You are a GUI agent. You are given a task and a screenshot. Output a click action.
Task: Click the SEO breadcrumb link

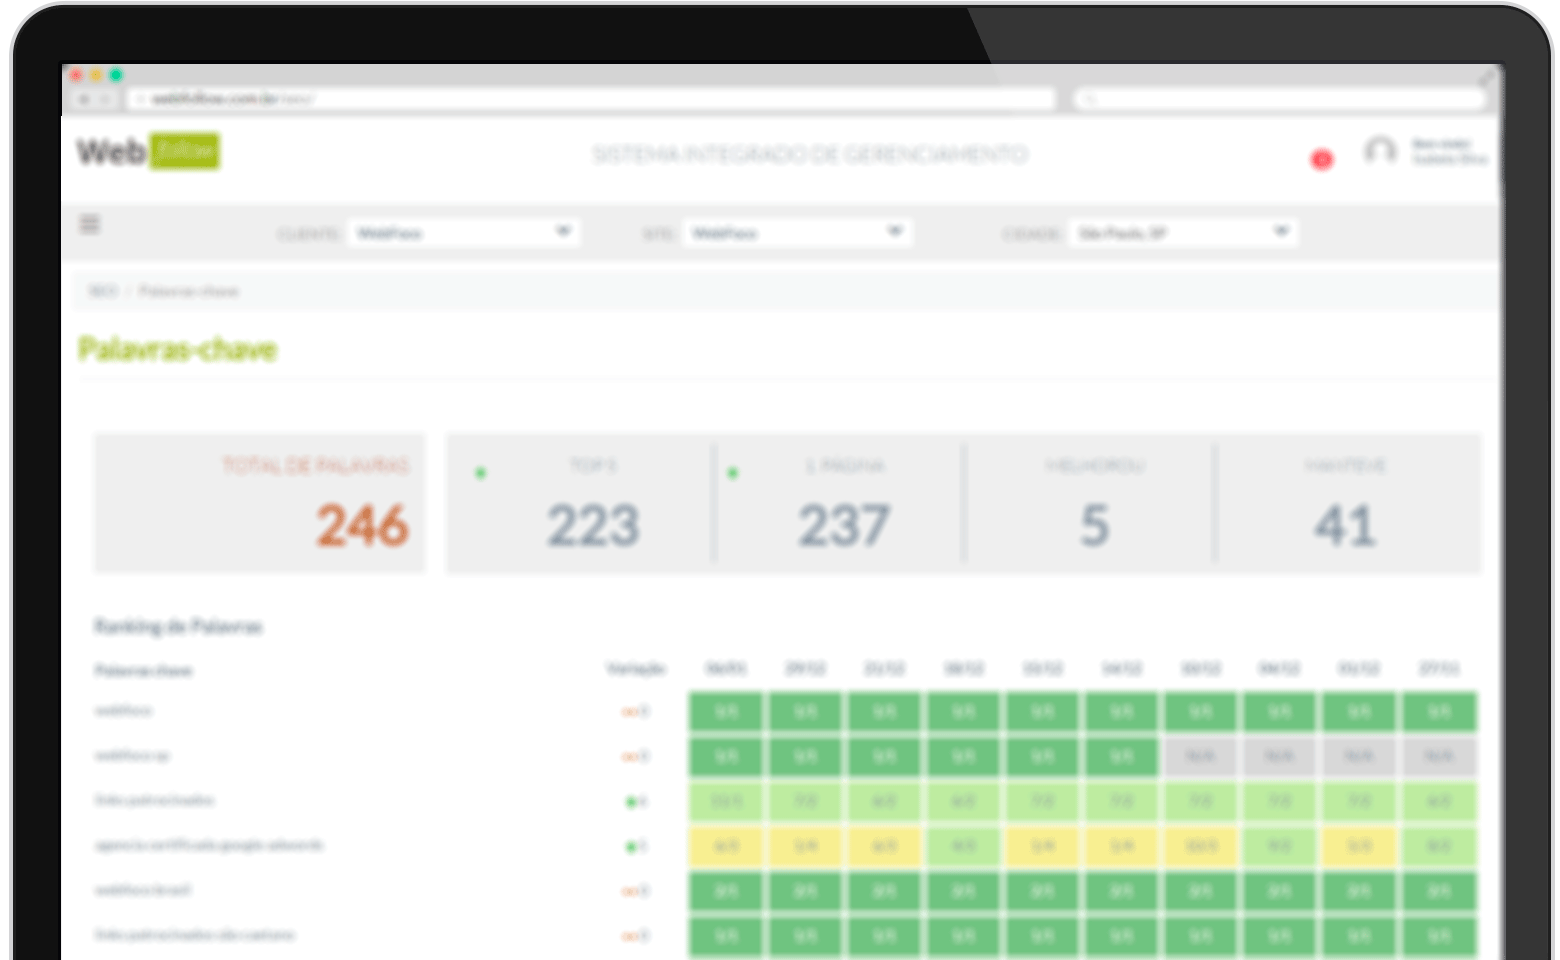(x=103, y=291)
